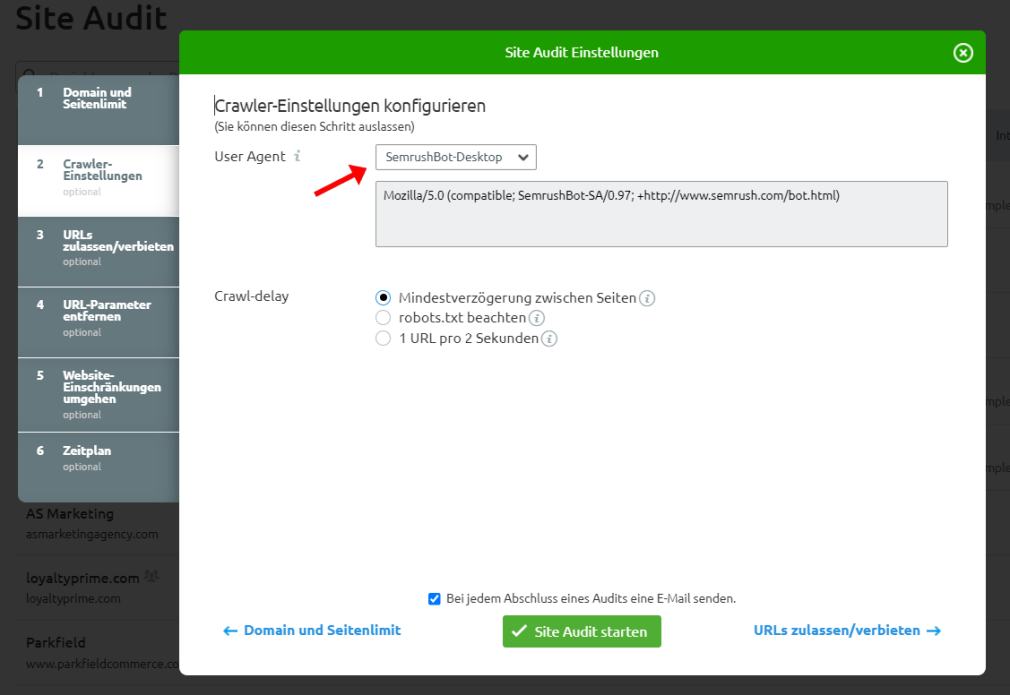Image resolution: width=1010 pixels, height=695 pixels.
Task: Close the Site Audit Einstellungen dialog
Action: [963, 53]
